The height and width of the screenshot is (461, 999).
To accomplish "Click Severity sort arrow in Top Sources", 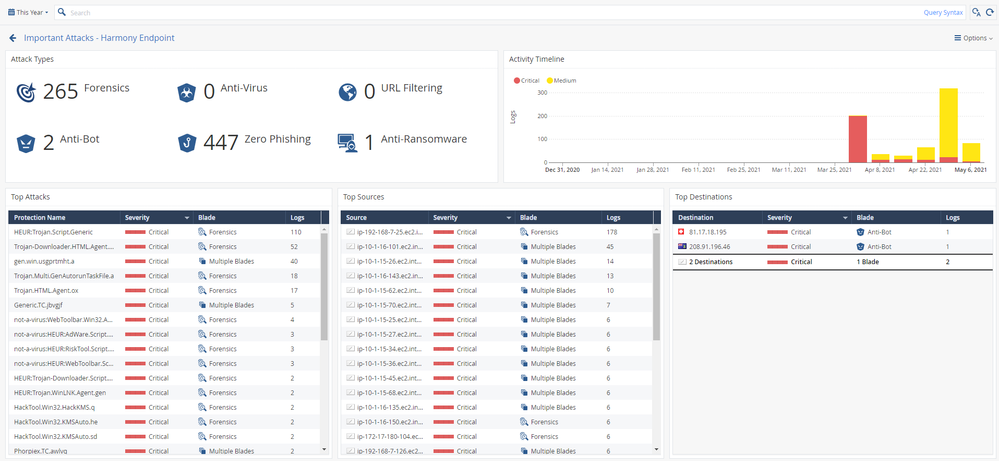I will 510,218.
